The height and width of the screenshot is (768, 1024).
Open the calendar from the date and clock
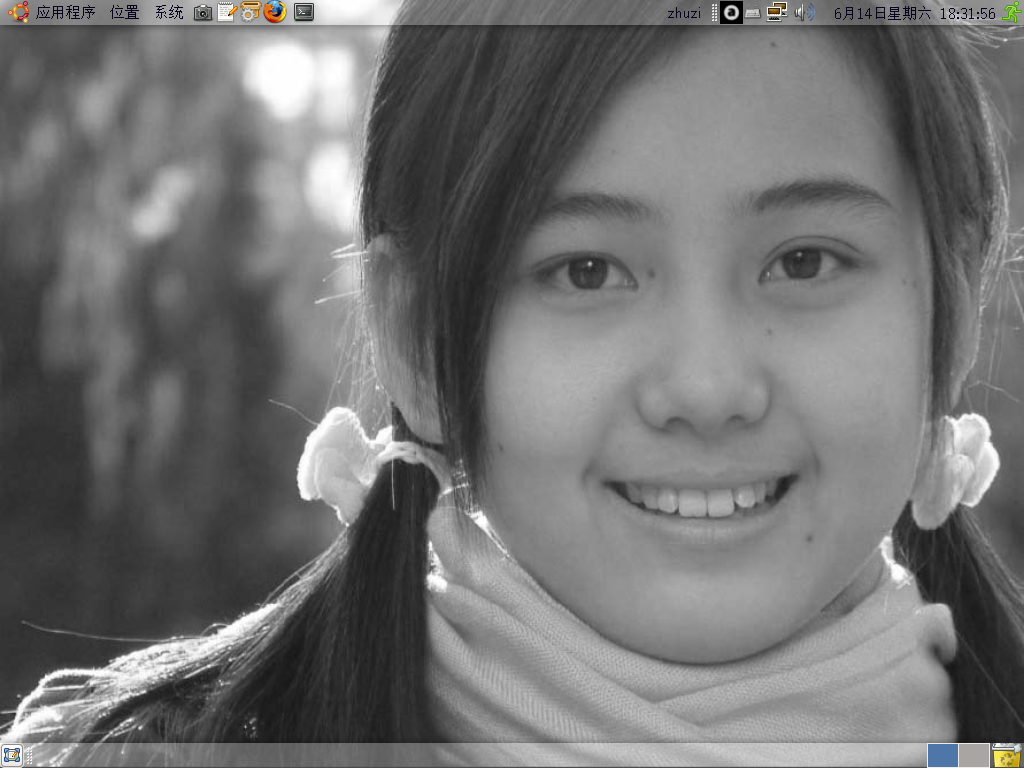915,13
